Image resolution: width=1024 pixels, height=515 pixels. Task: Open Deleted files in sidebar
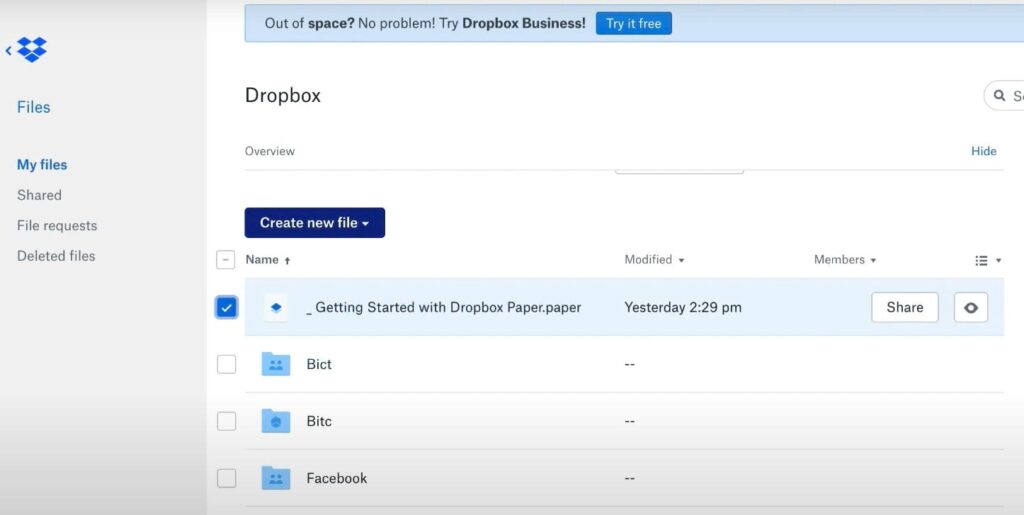[x=56, y=256]
